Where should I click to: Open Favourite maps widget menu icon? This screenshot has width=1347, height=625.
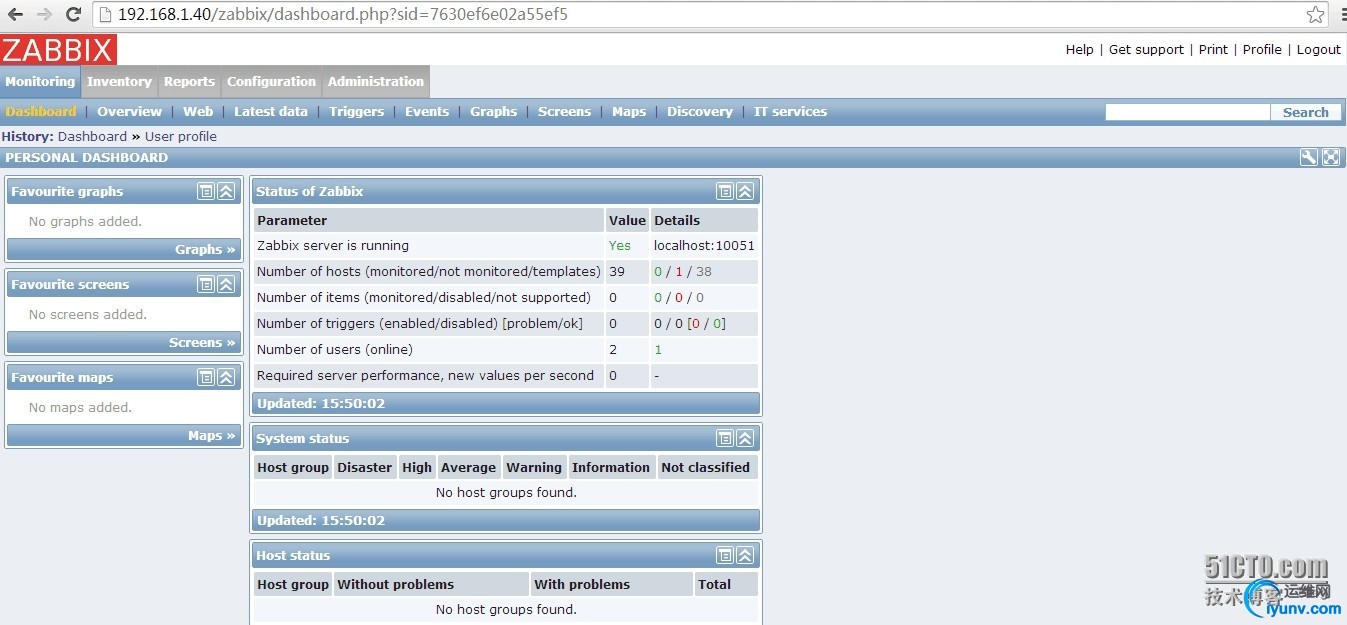[x=206, y=377]
